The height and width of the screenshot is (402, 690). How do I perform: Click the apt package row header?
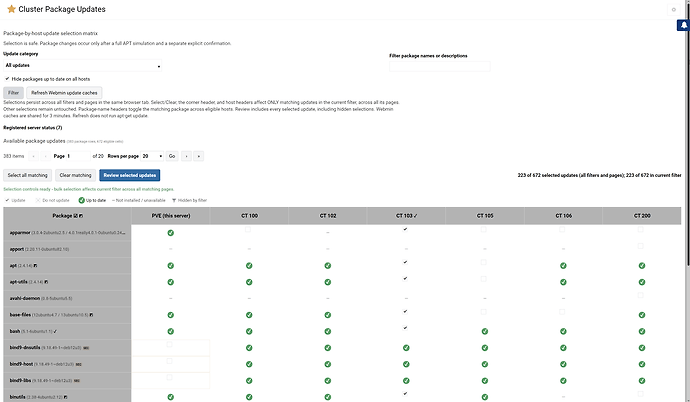tap(67, 266)
